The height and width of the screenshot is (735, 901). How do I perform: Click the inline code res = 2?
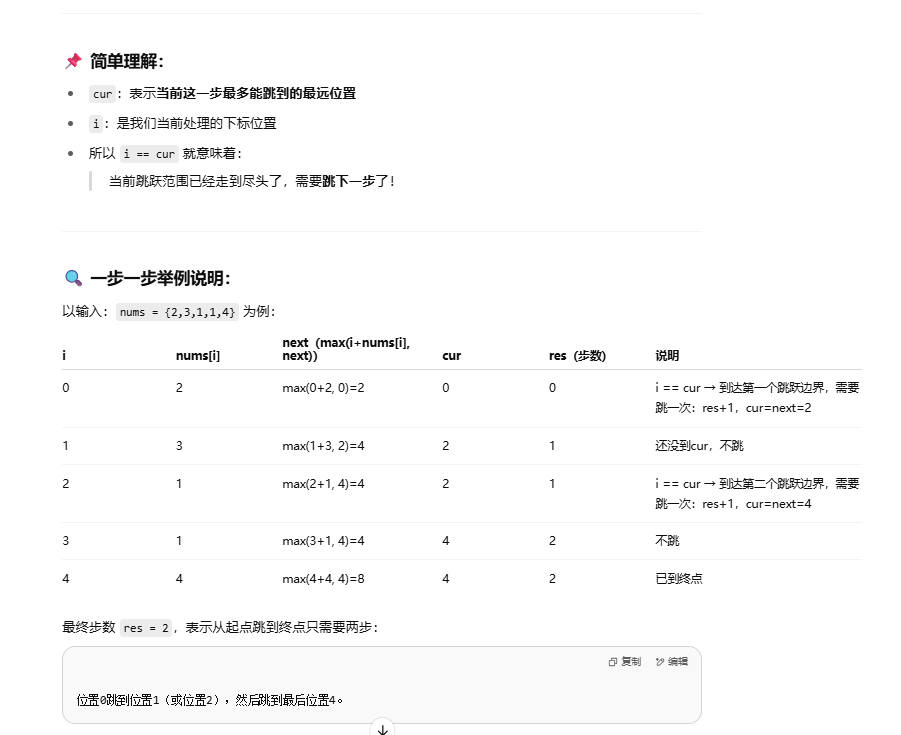point(146,628)
